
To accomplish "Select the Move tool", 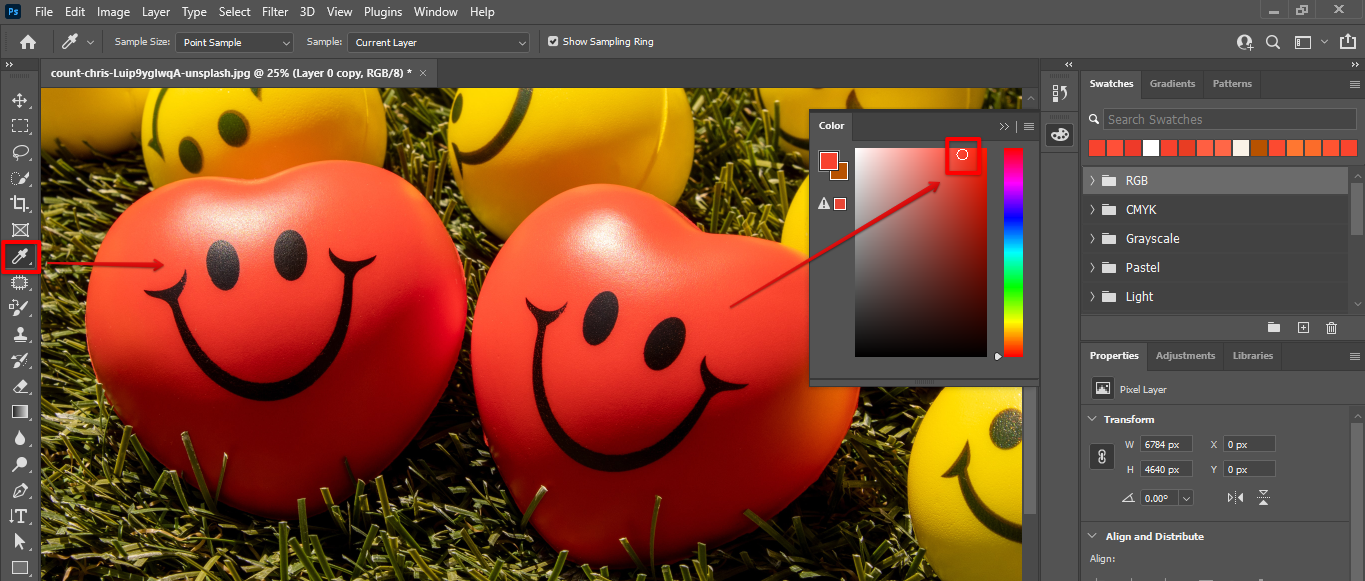I will (20, 101).
